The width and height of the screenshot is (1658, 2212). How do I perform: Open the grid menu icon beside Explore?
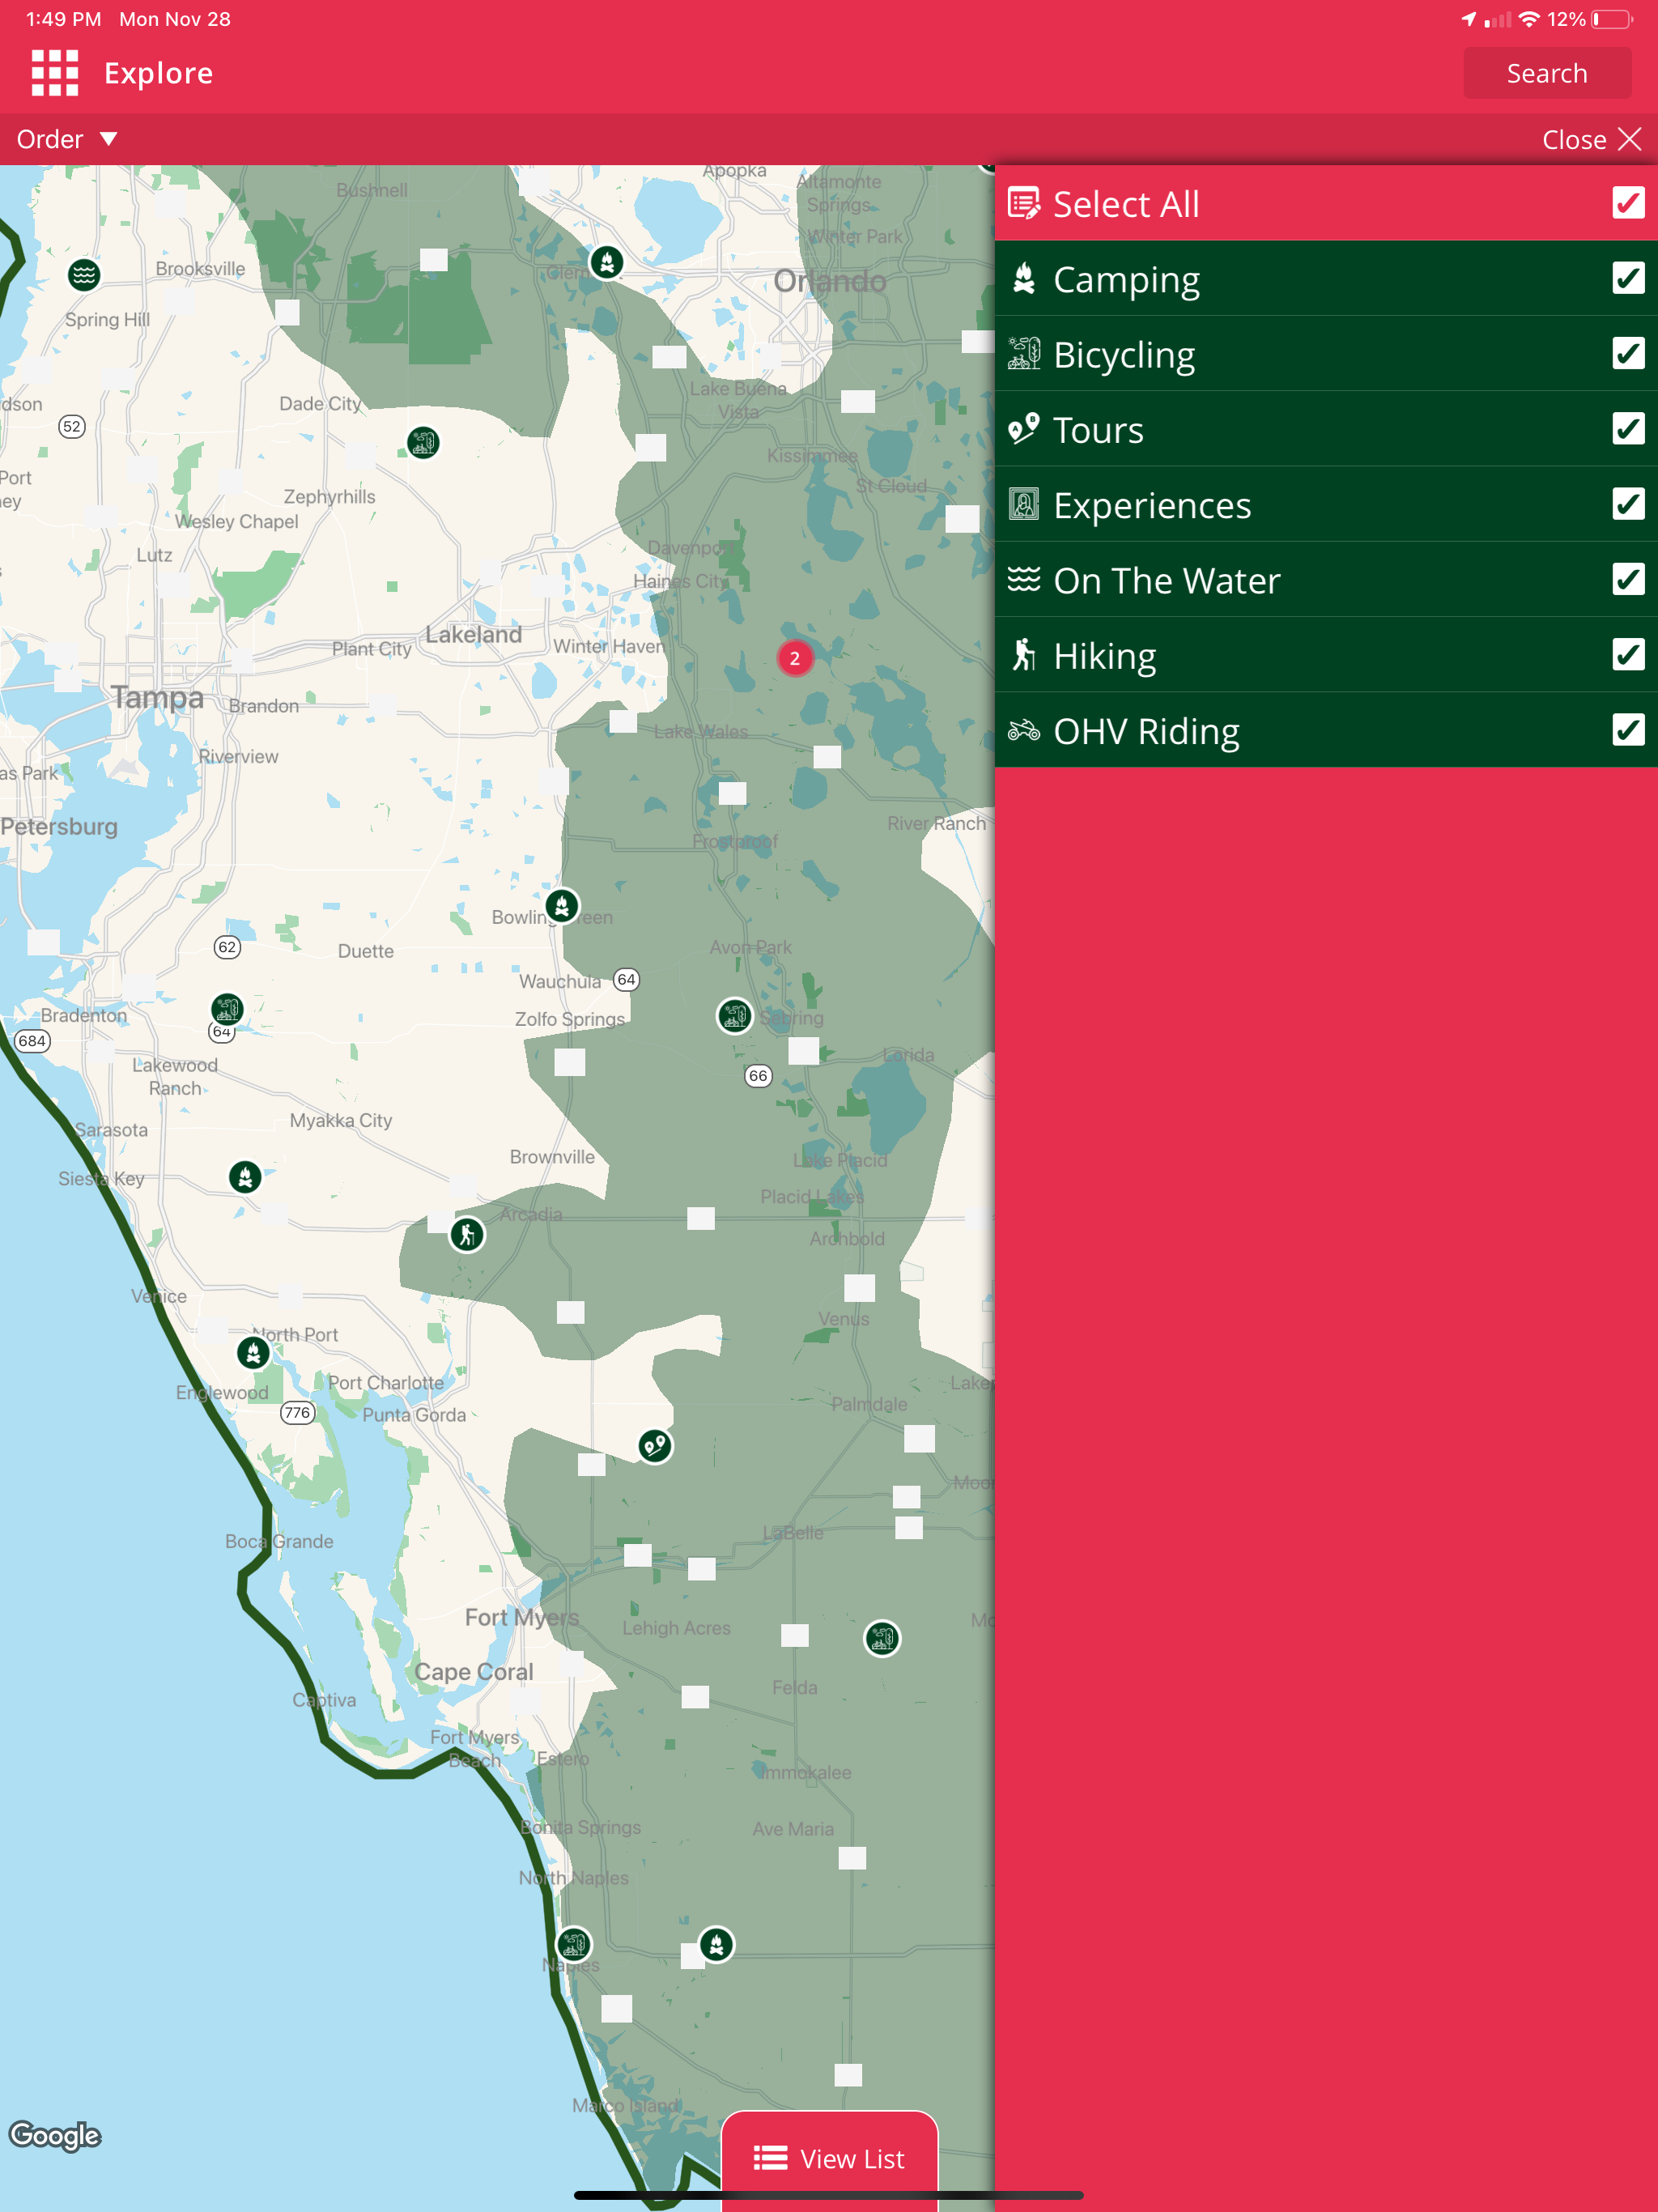pos(55,73)
